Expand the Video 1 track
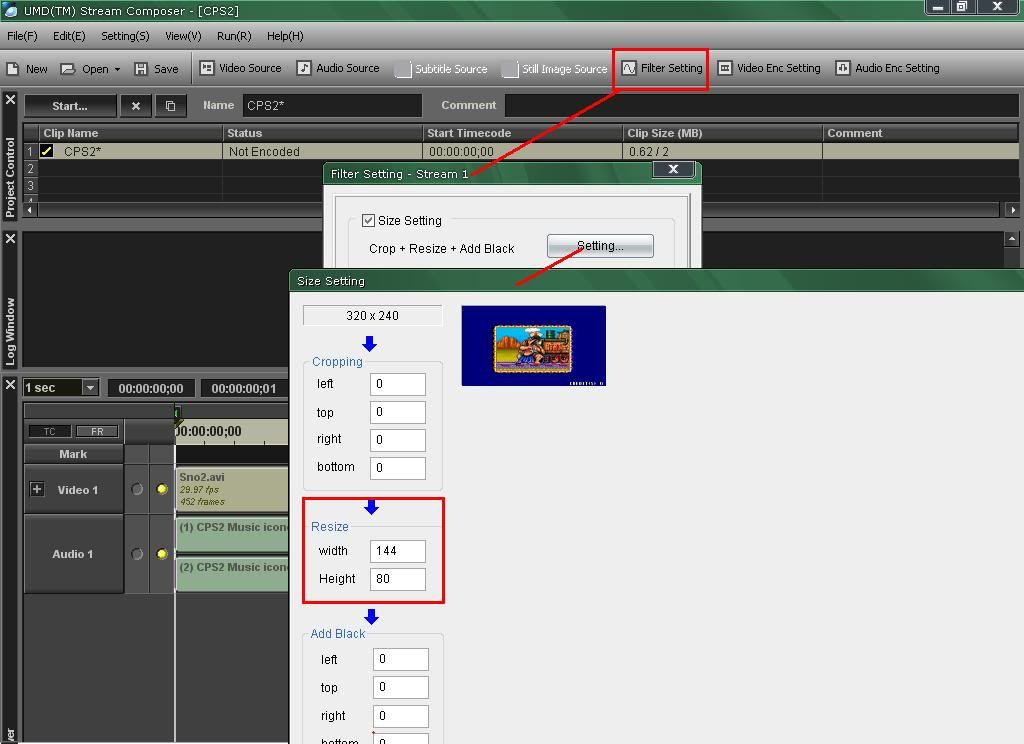1024x744 pixels. 37,489
